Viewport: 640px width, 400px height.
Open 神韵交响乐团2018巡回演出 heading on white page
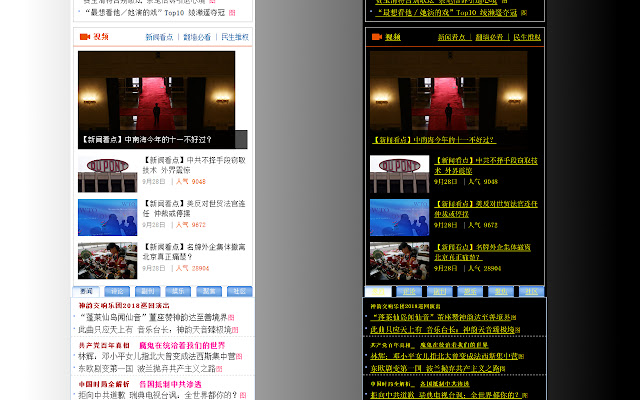(124, 305)
